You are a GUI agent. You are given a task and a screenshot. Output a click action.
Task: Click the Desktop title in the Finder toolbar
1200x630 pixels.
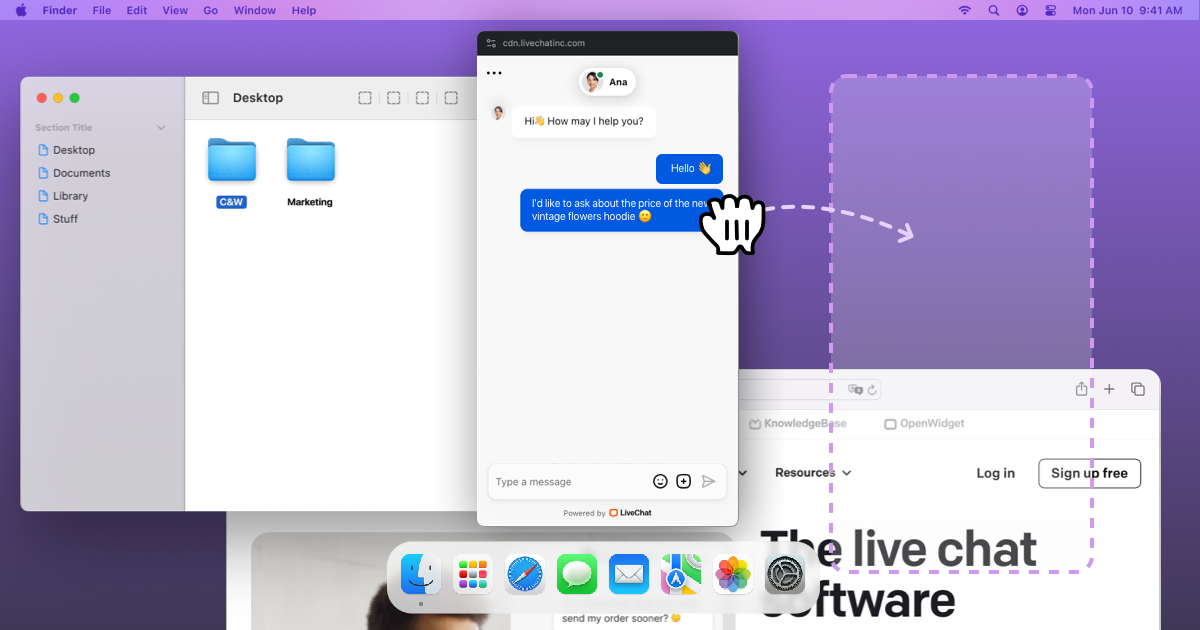[258, 98]
